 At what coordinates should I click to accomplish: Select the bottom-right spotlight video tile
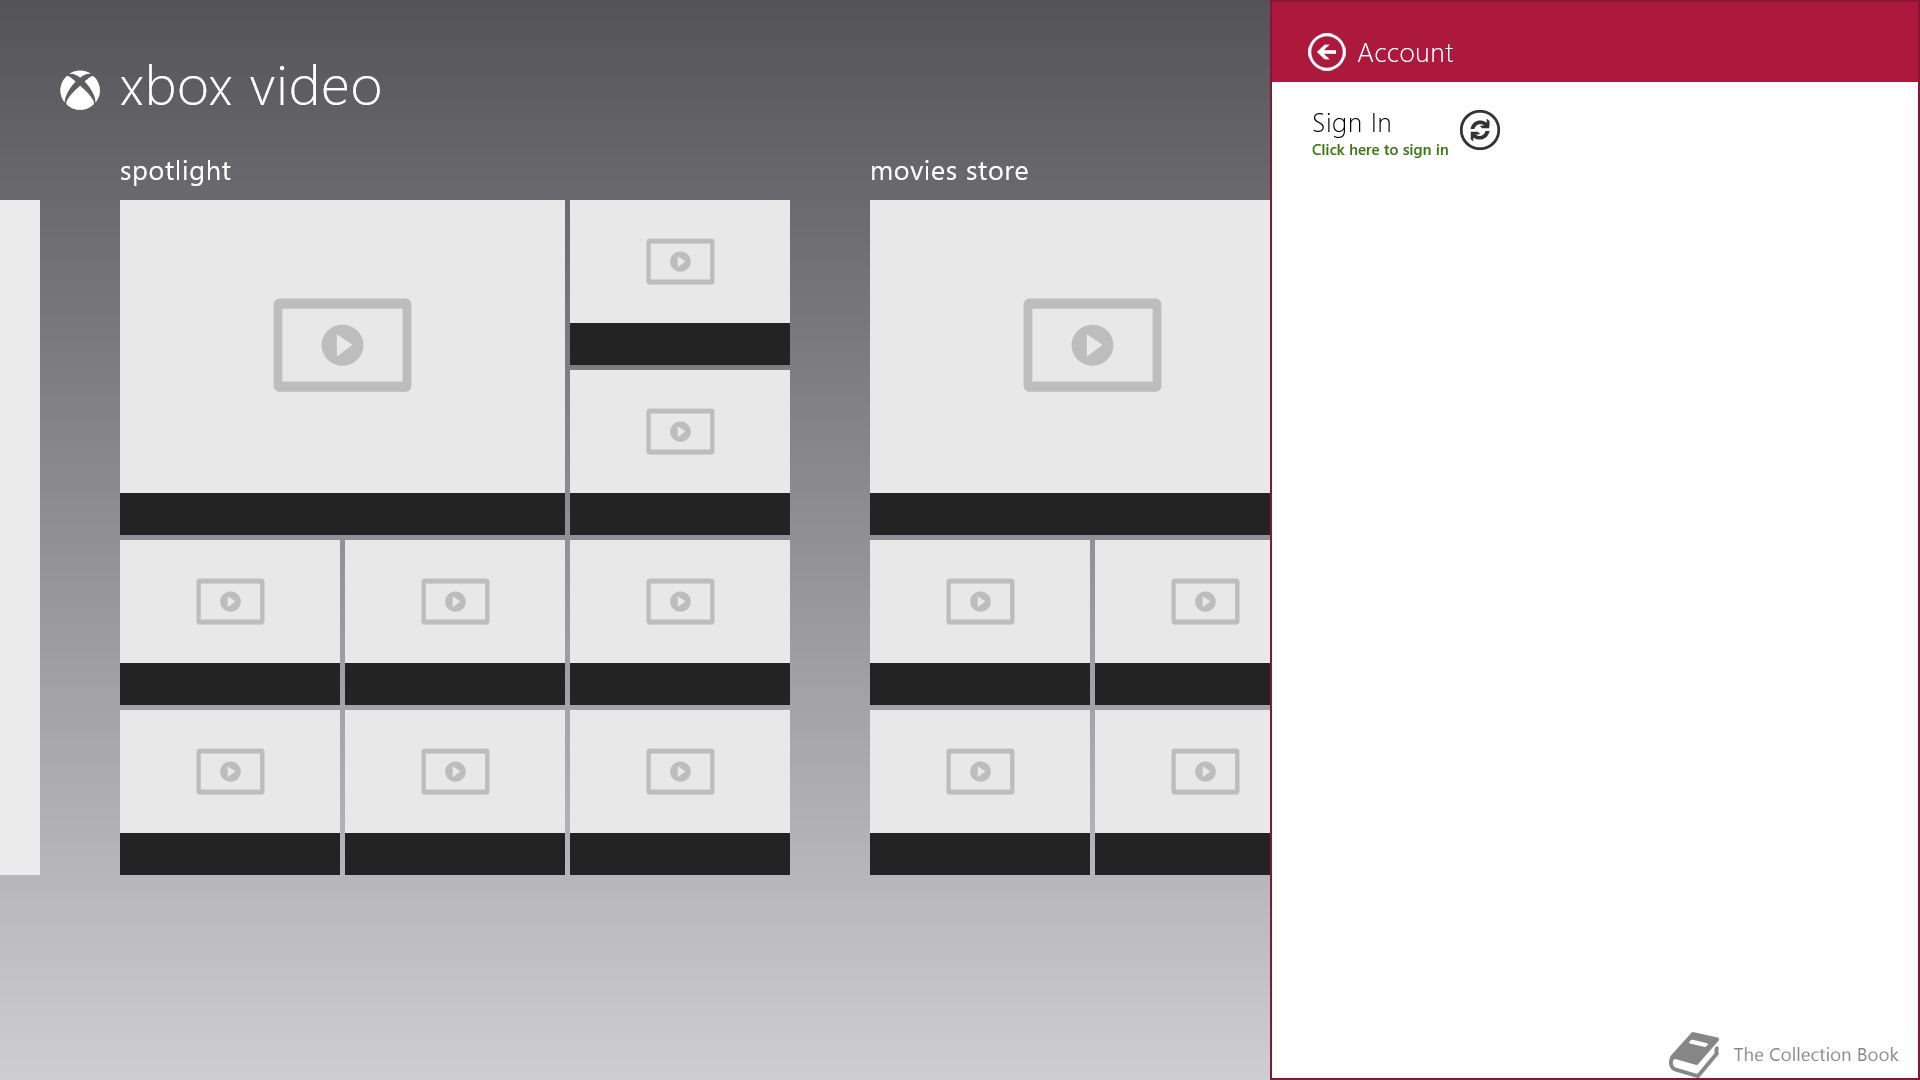(x=680, y=792)
